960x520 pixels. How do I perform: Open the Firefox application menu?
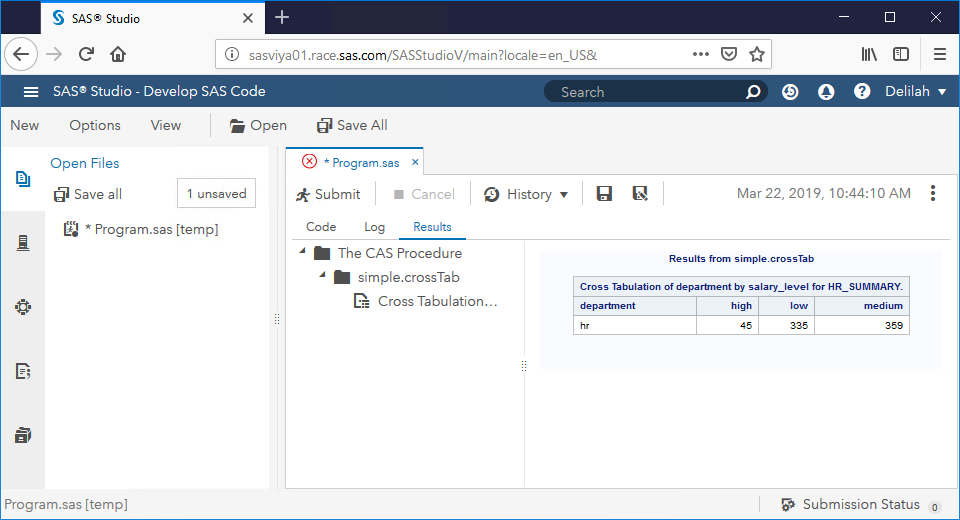(940, 55)
